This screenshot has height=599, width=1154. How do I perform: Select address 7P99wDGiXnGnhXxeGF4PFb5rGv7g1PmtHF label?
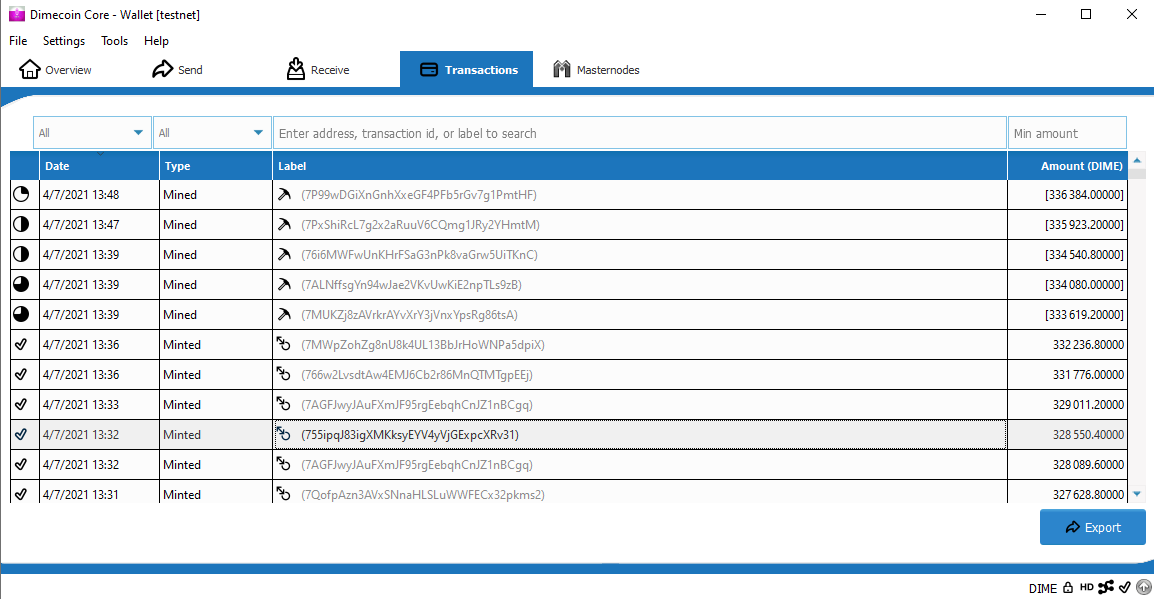[419, 195]
